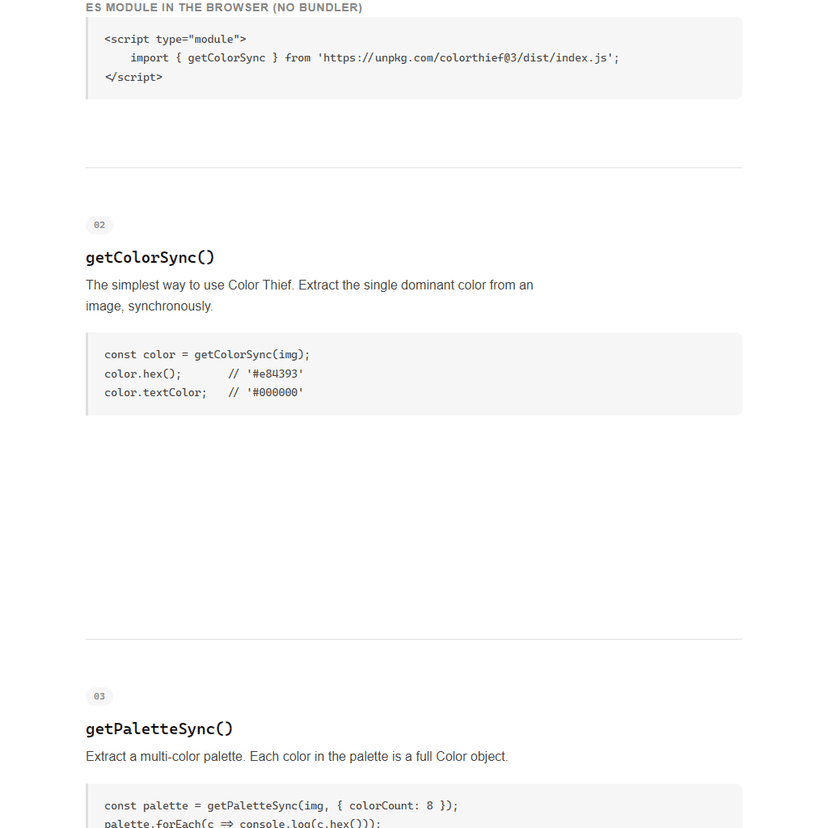Click the opening script type="module" line
The width and height of the screenshot is (828, 828).
(x=175, y=39)
